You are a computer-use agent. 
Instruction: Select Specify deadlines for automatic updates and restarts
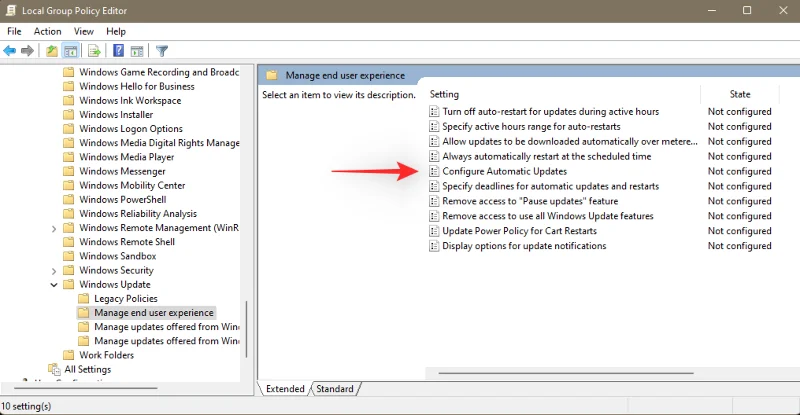coord(551,186)
